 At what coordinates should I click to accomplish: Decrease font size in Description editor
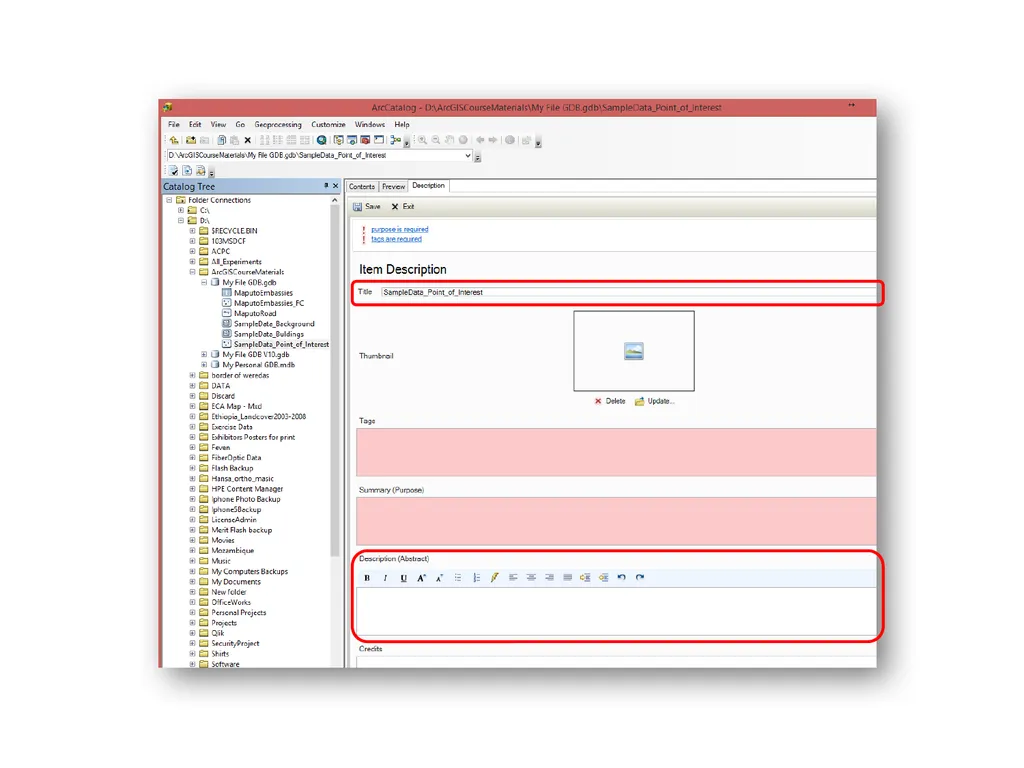pos(440,577)
